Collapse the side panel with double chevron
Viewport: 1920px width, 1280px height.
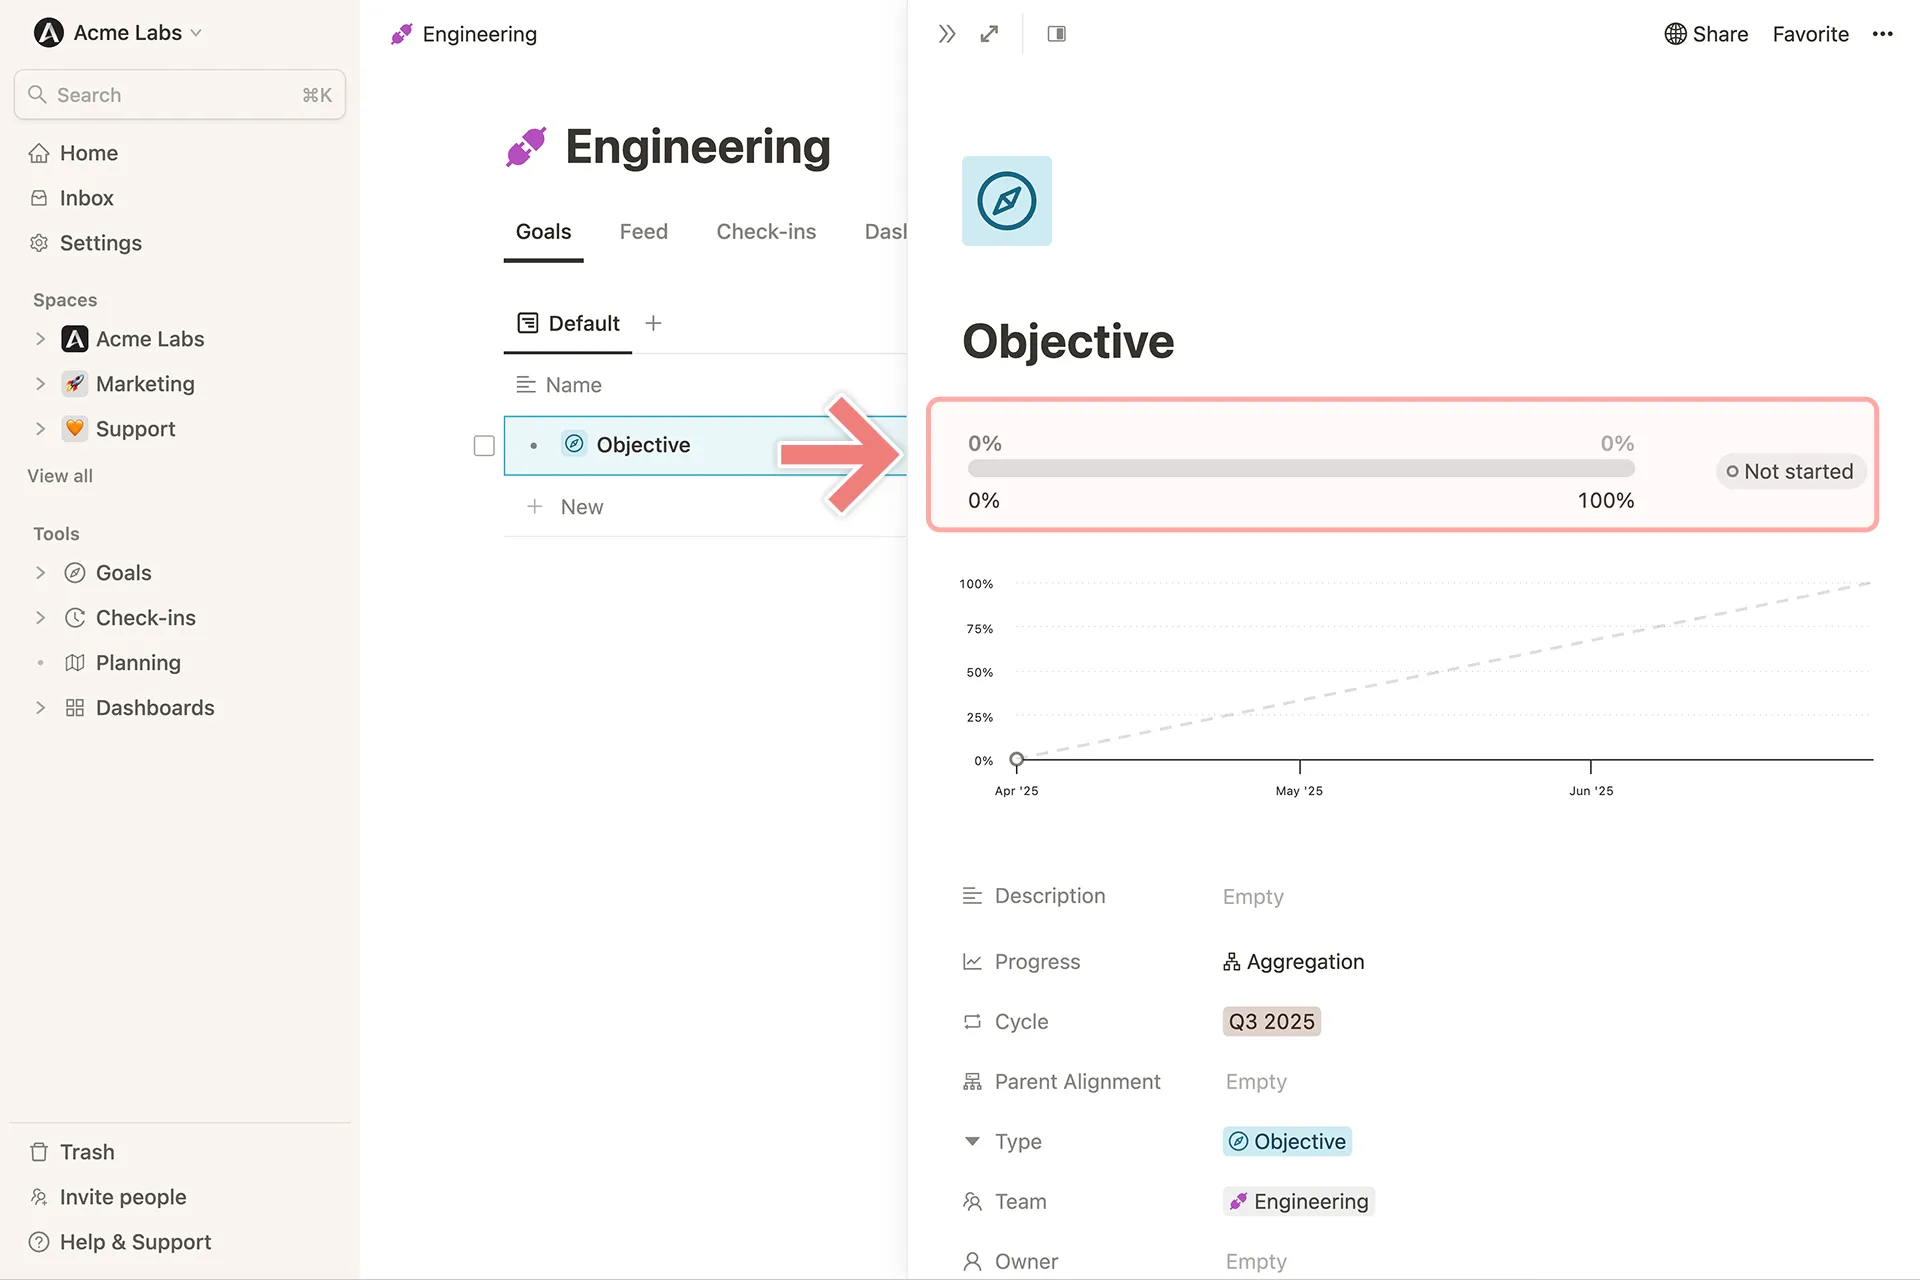click(946, 34)
